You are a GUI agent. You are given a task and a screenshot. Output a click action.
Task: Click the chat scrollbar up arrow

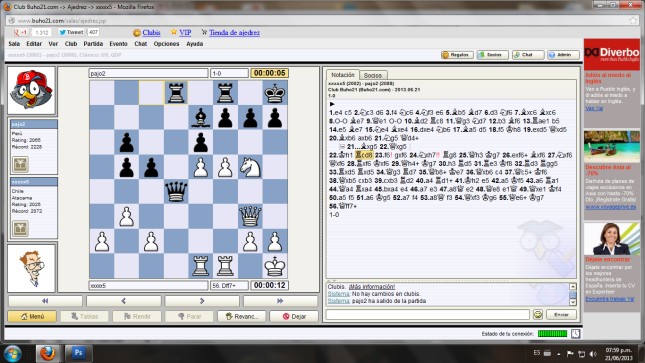point(573,286)
